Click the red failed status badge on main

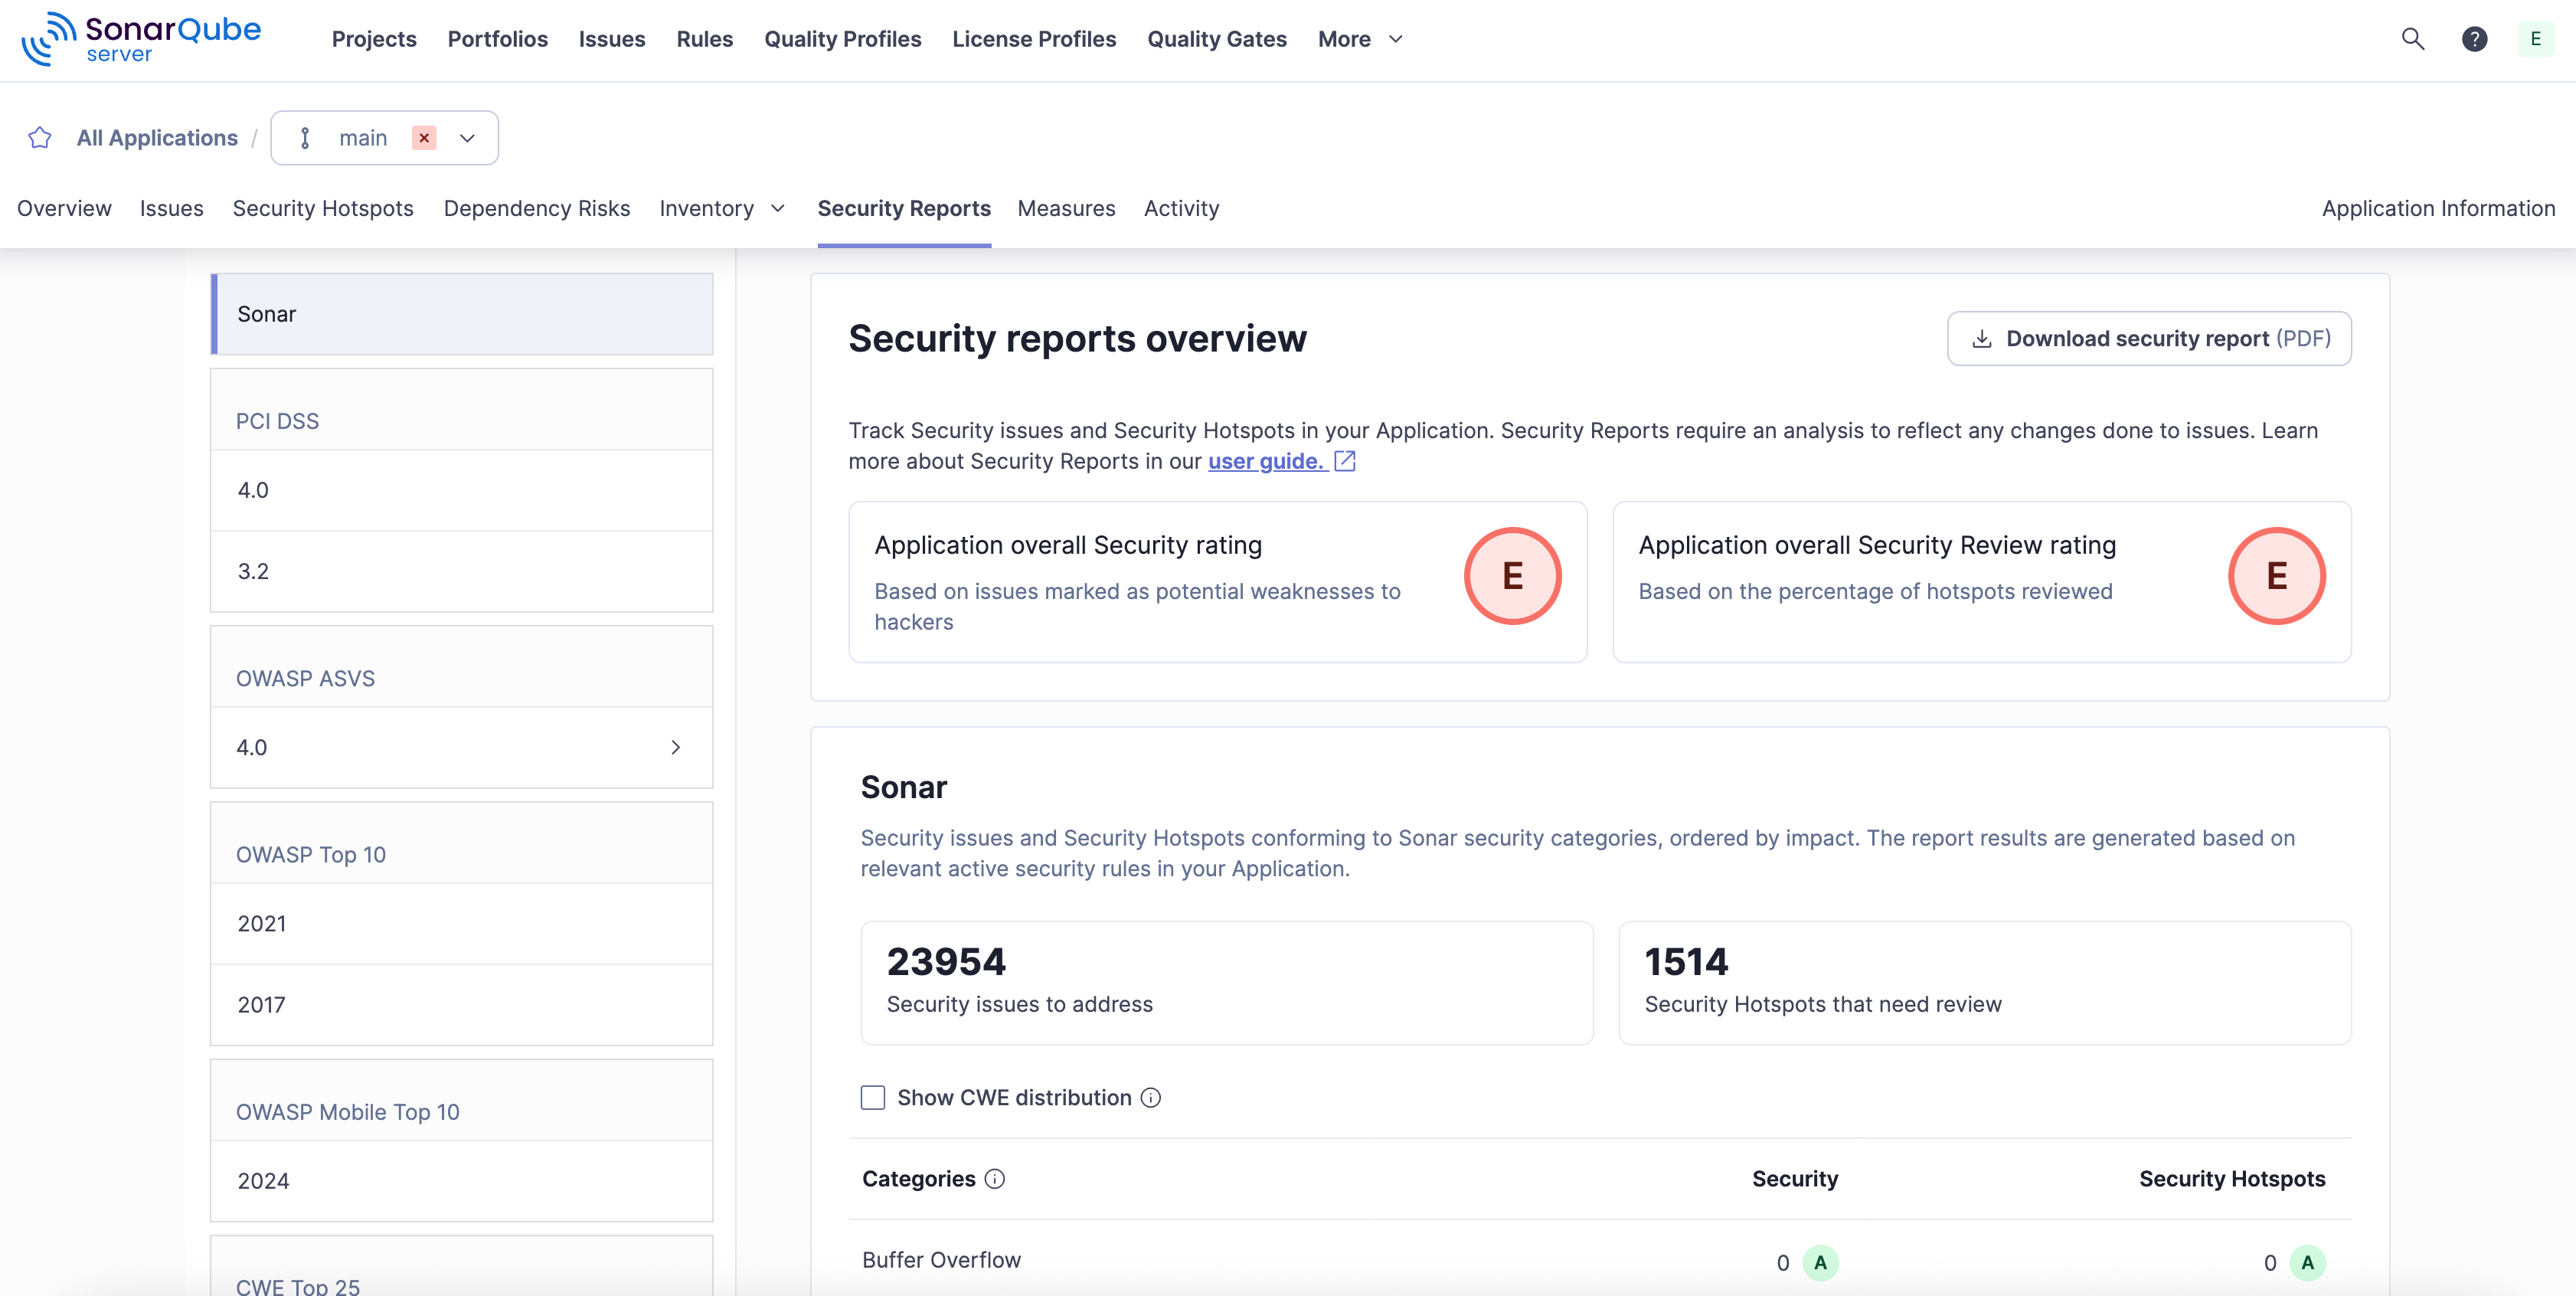pyautogui.click(x=424, y=138)
